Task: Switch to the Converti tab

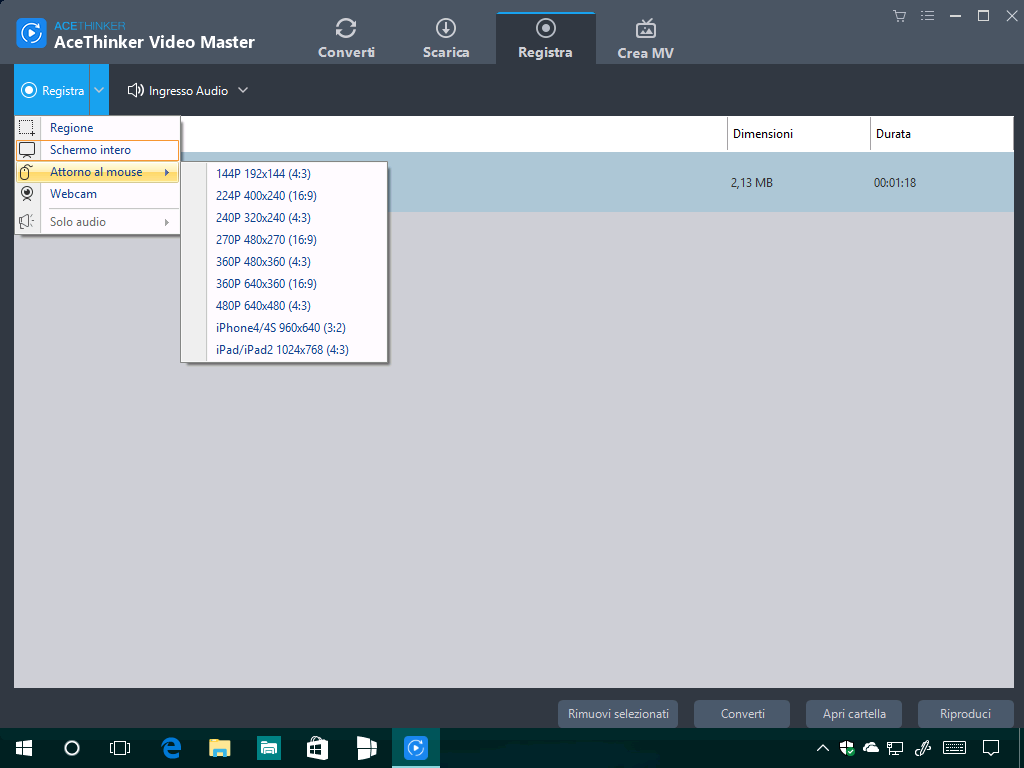Action: pos(346,39)
